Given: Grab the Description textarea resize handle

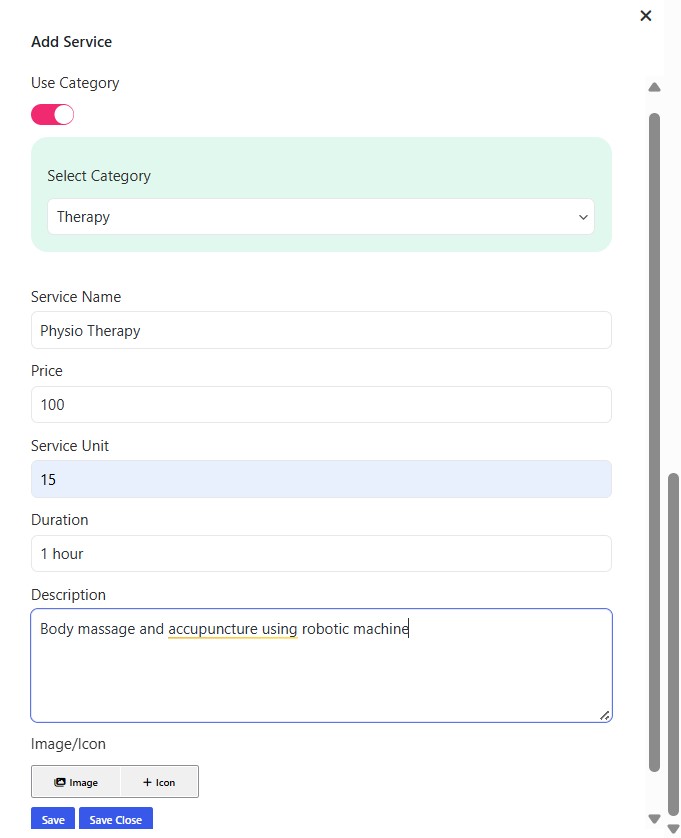Looking at the screenshot, I should pyautogui.click(x=605, y=715).
